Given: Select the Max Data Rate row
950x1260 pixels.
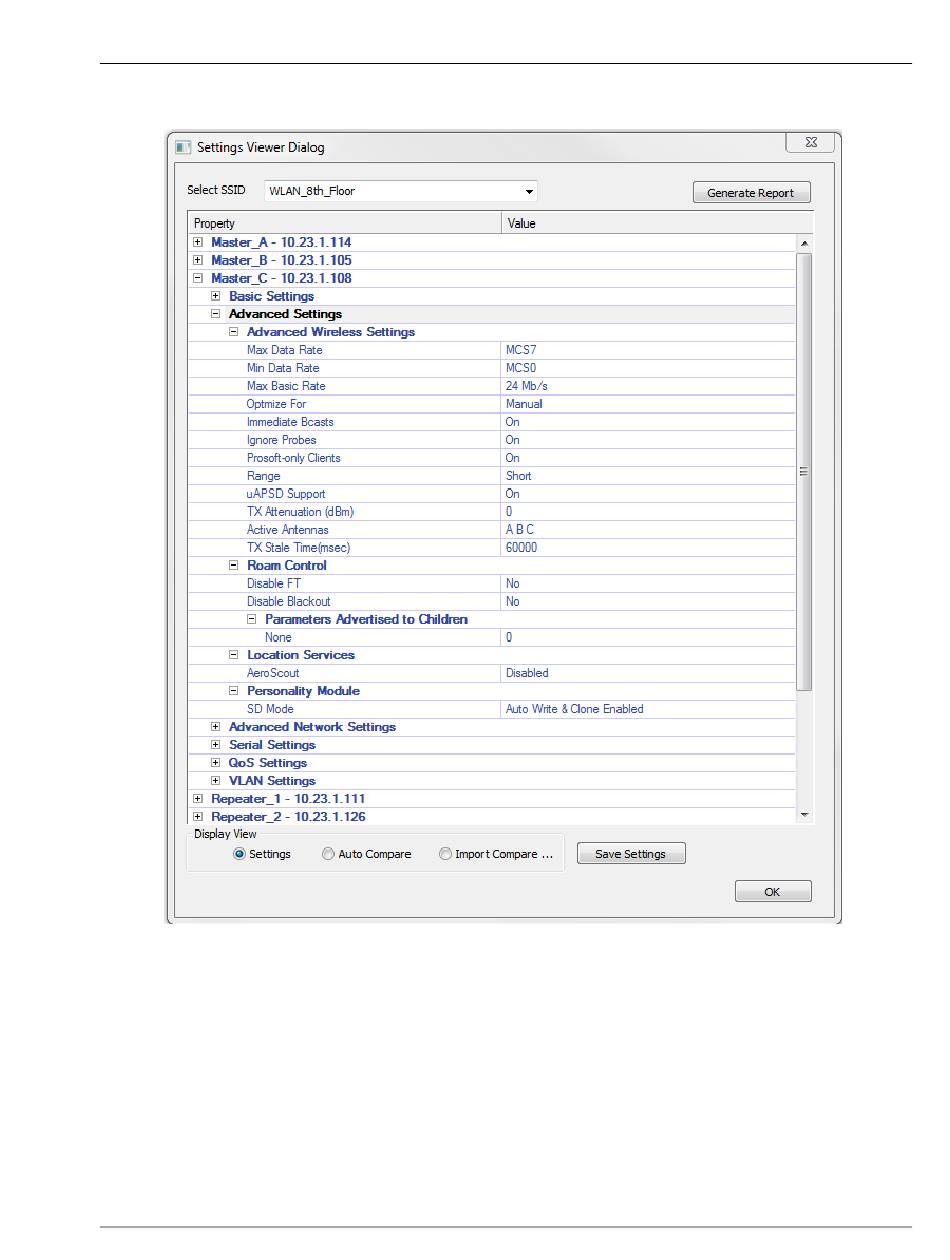Looking at the screenshot, I should [492, 350].
